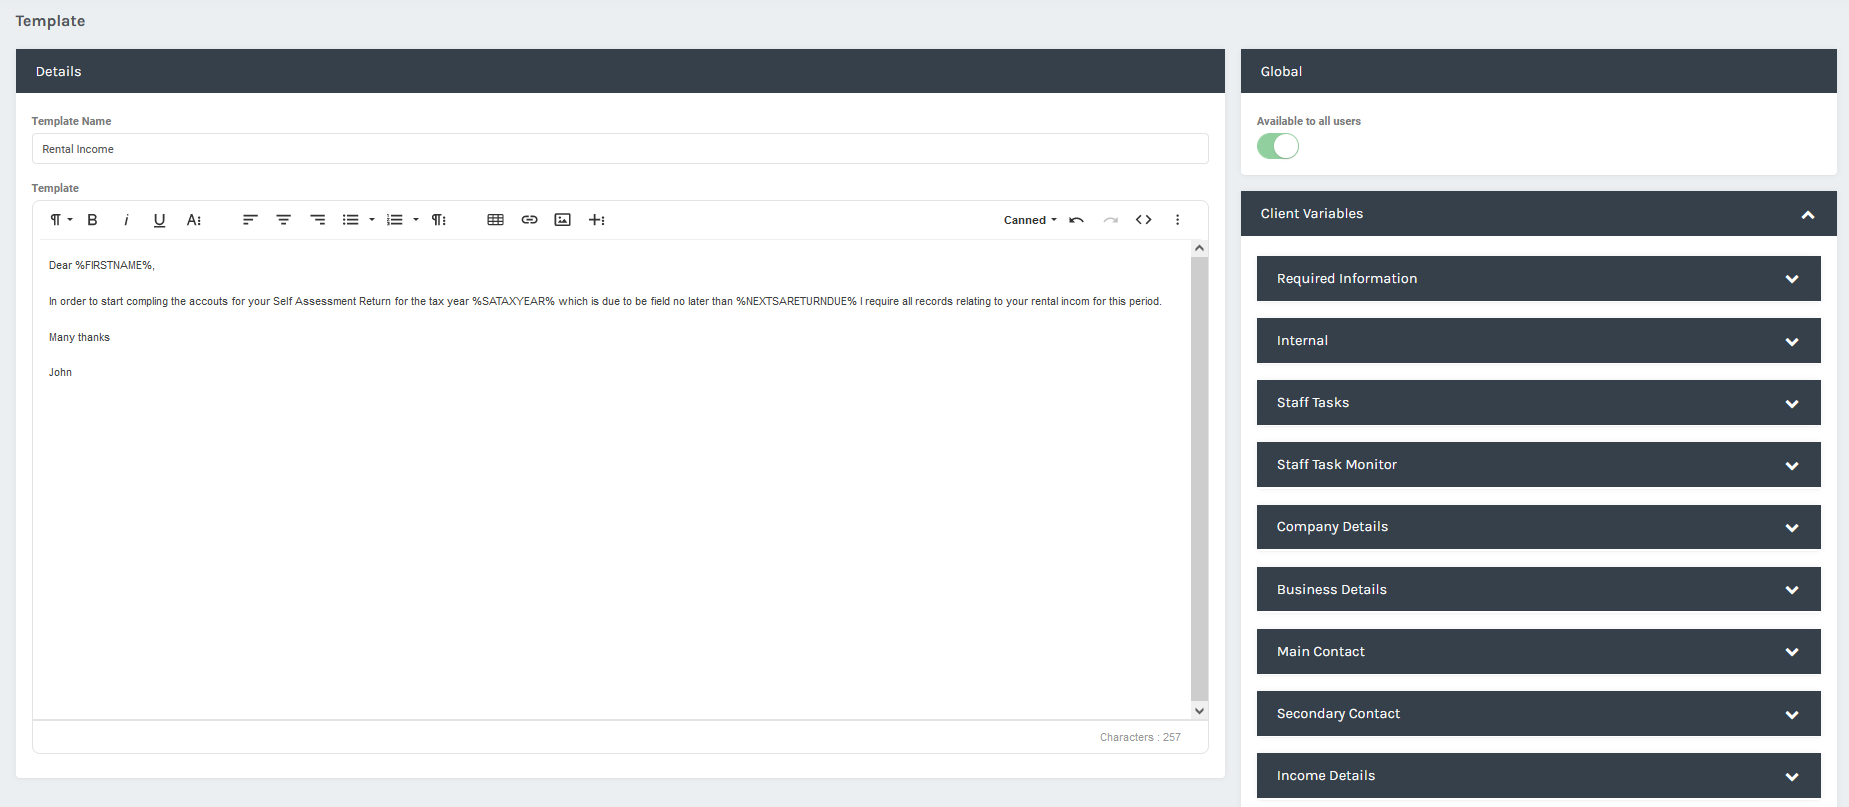
Task: Click the 'Many thanks' line
Action: pos(79,337)
